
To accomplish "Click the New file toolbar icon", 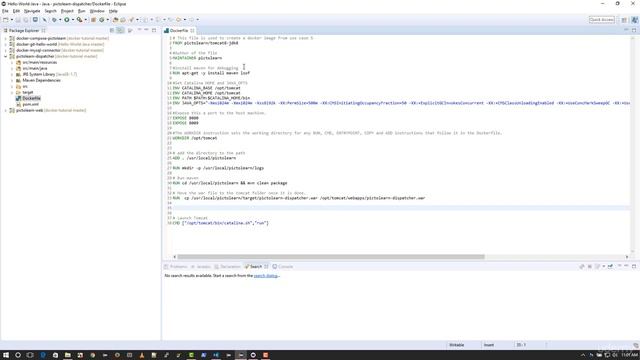I will tap(5, 20).
